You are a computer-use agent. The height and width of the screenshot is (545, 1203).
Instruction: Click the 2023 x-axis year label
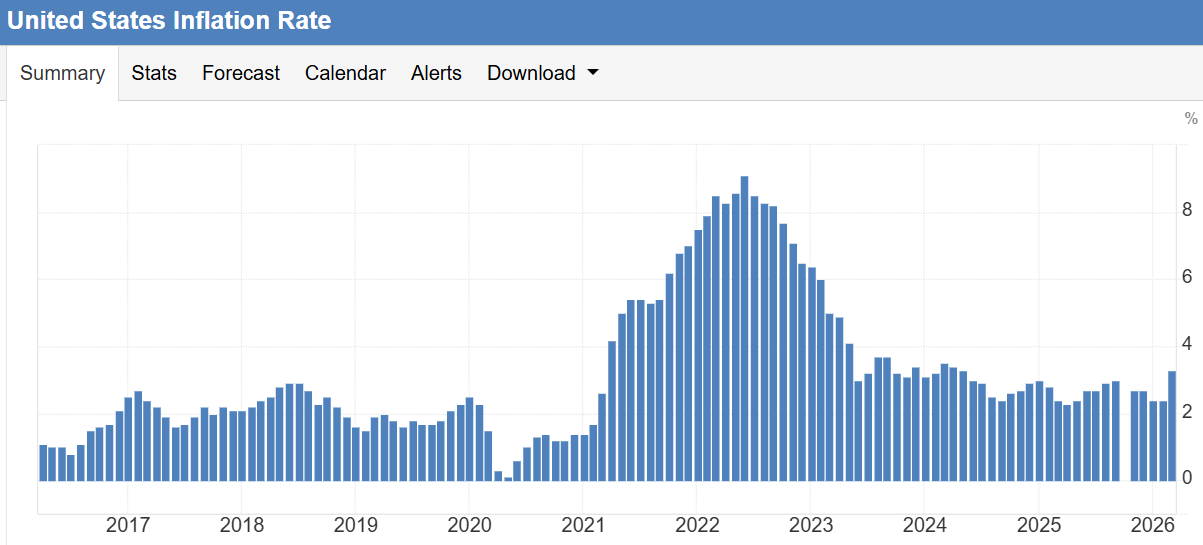[810, 526]
